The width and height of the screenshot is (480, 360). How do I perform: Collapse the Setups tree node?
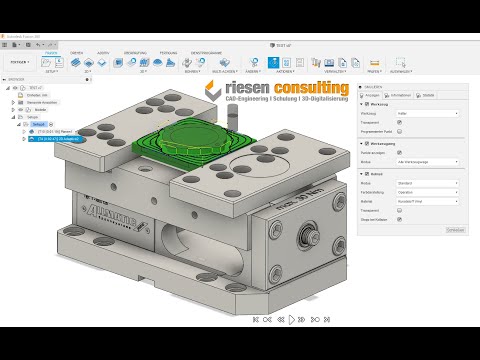pyautogui.click(x=13, y=117)
